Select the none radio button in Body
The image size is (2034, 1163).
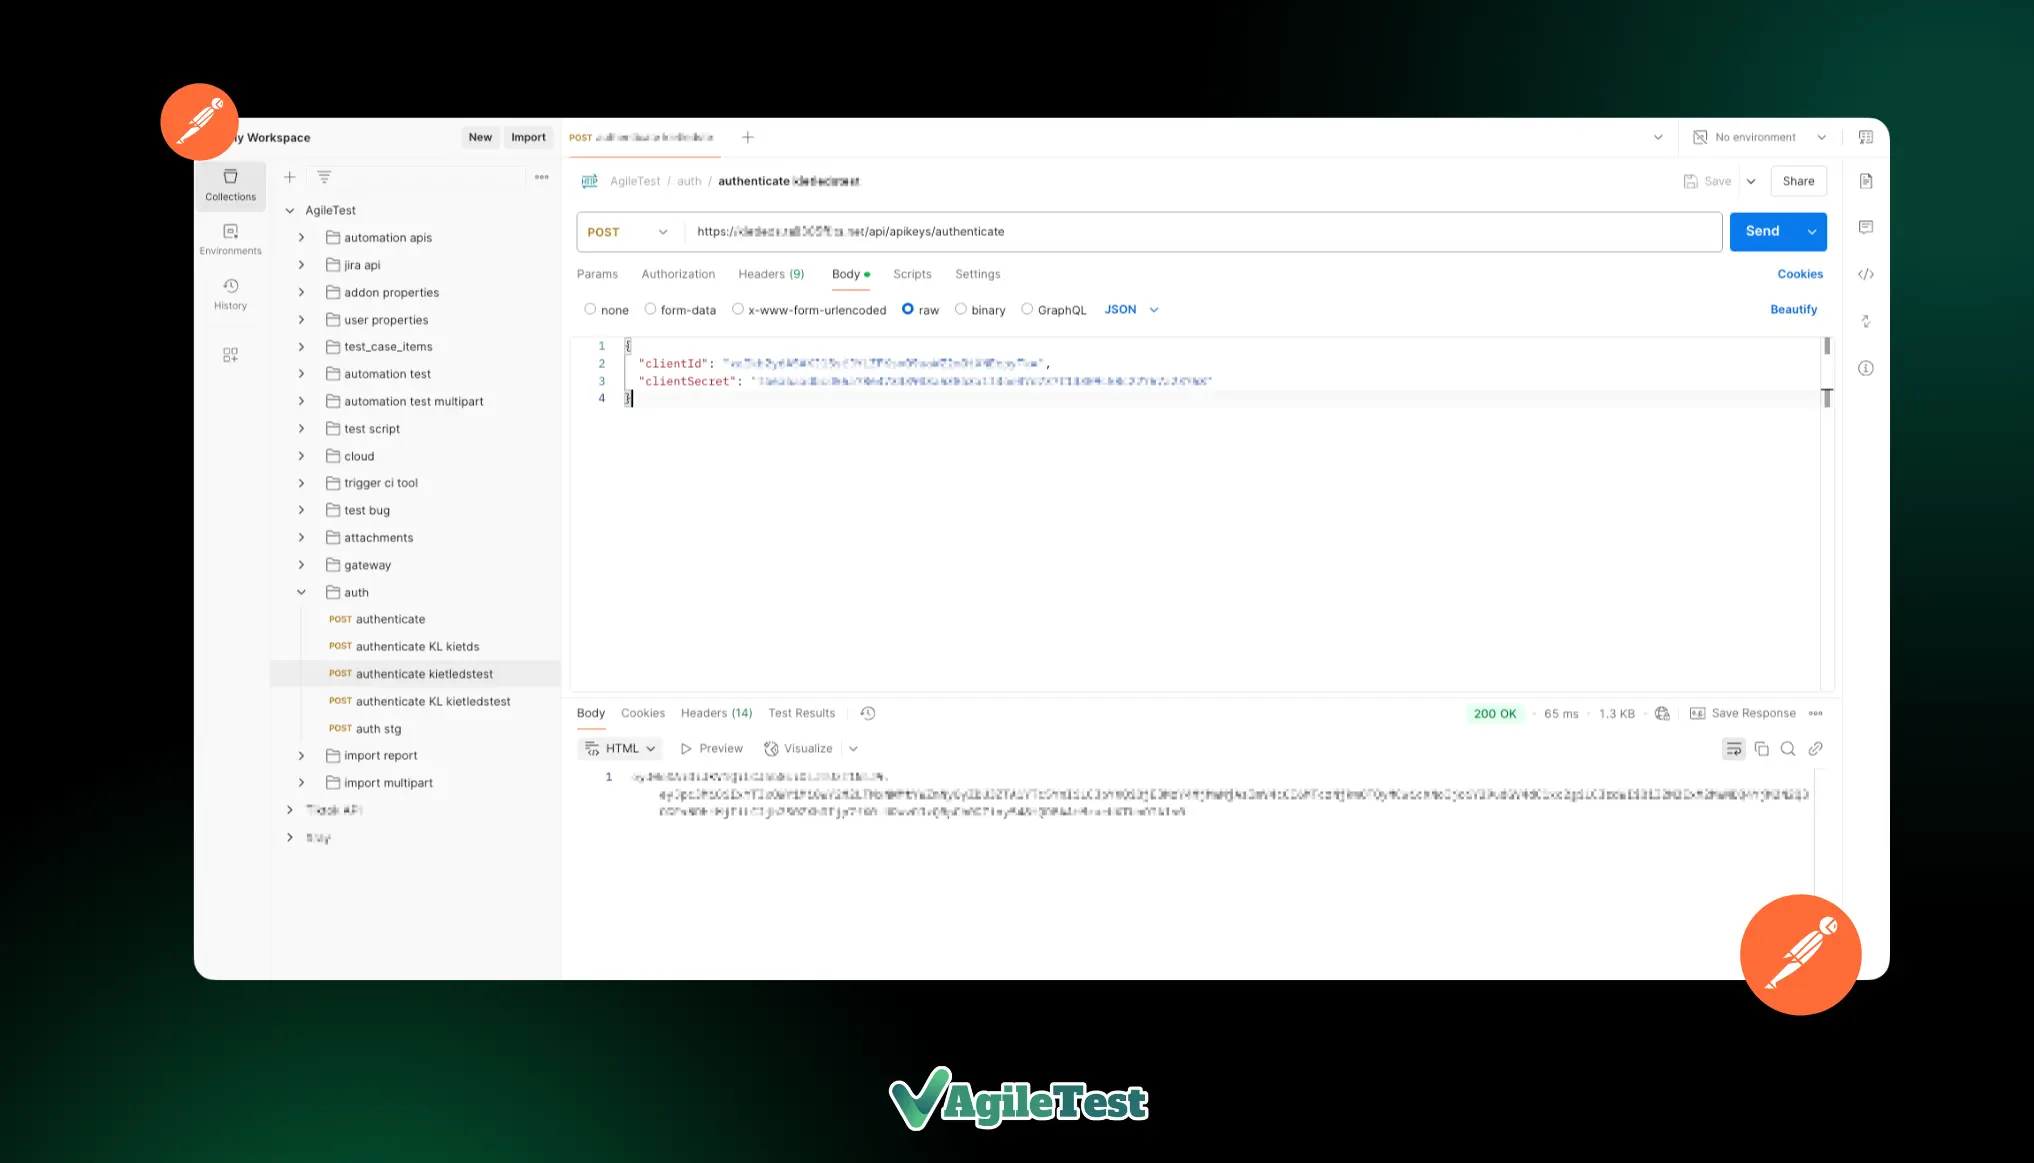point(590,309)
